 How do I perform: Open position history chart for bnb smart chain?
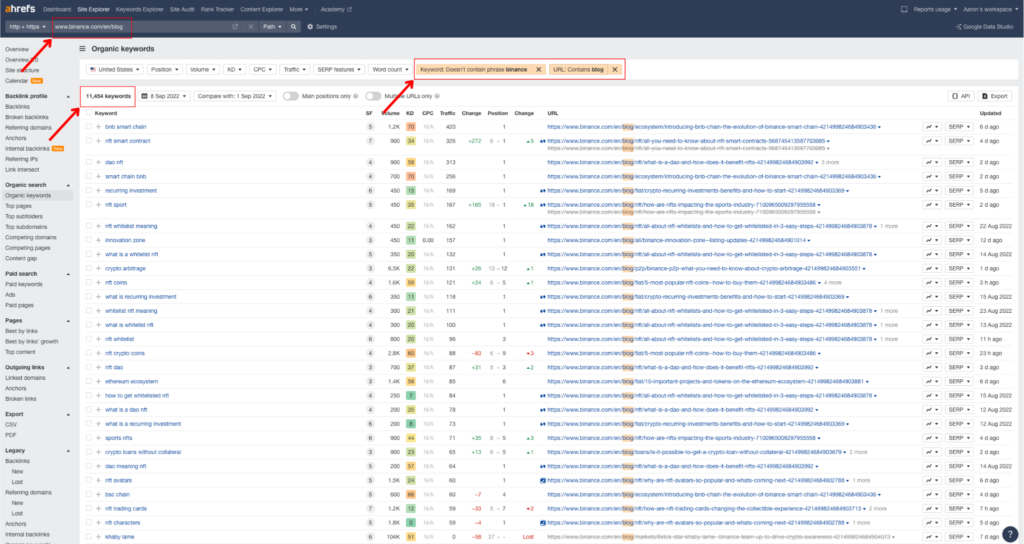tap(929, 127)
